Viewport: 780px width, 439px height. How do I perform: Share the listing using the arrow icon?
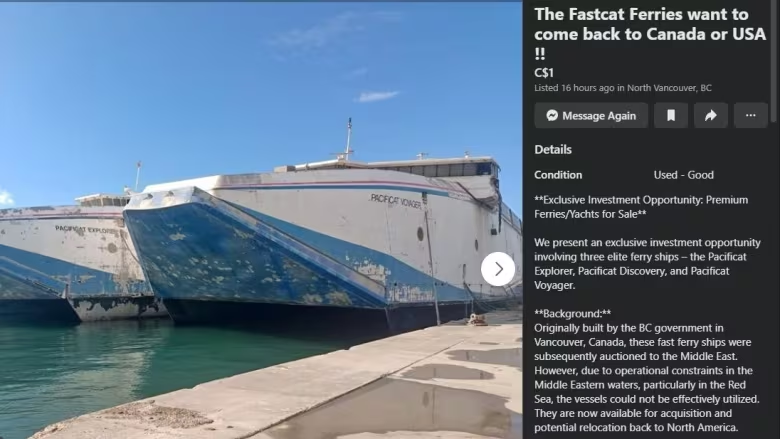pos(710,115)
